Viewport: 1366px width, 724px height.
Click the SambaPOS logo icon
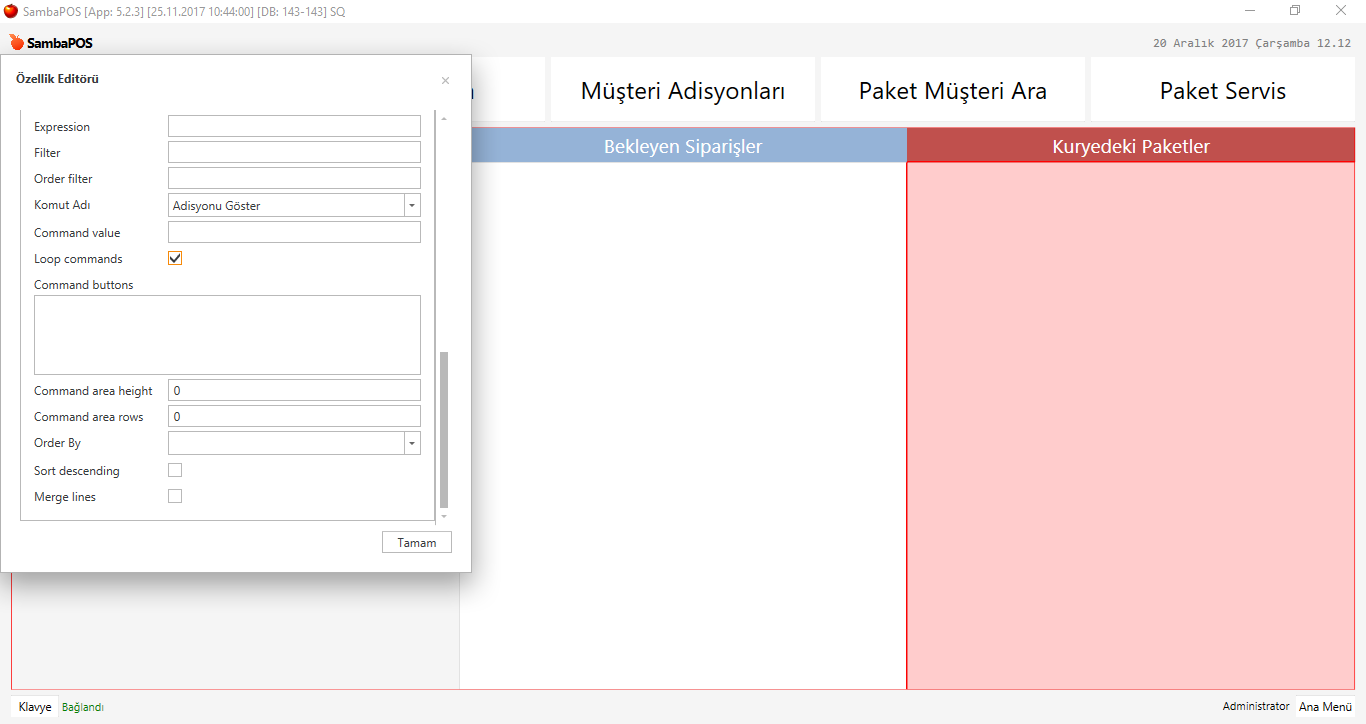pyautogui.click(x=17, y=43)
